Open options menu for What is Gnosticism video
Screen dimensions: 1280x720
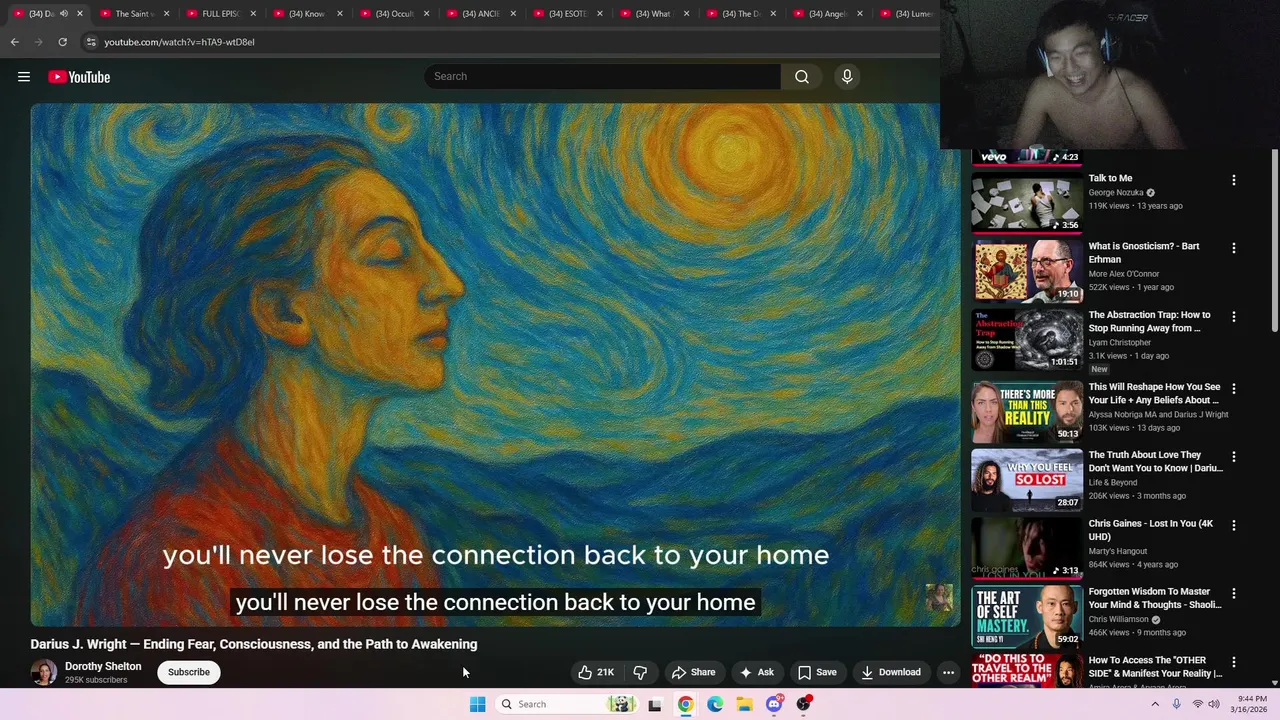click(x=1233, y=248)
